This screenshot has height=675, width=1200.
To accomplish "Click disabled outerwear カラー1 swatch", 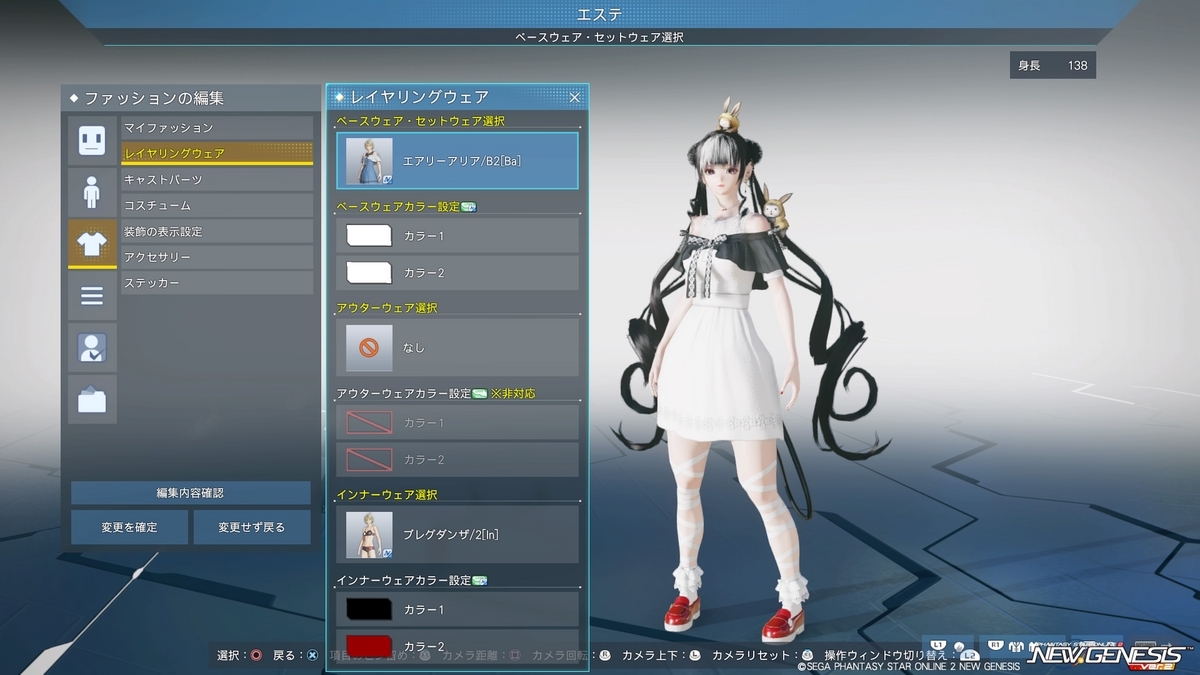I will point(369,422).
